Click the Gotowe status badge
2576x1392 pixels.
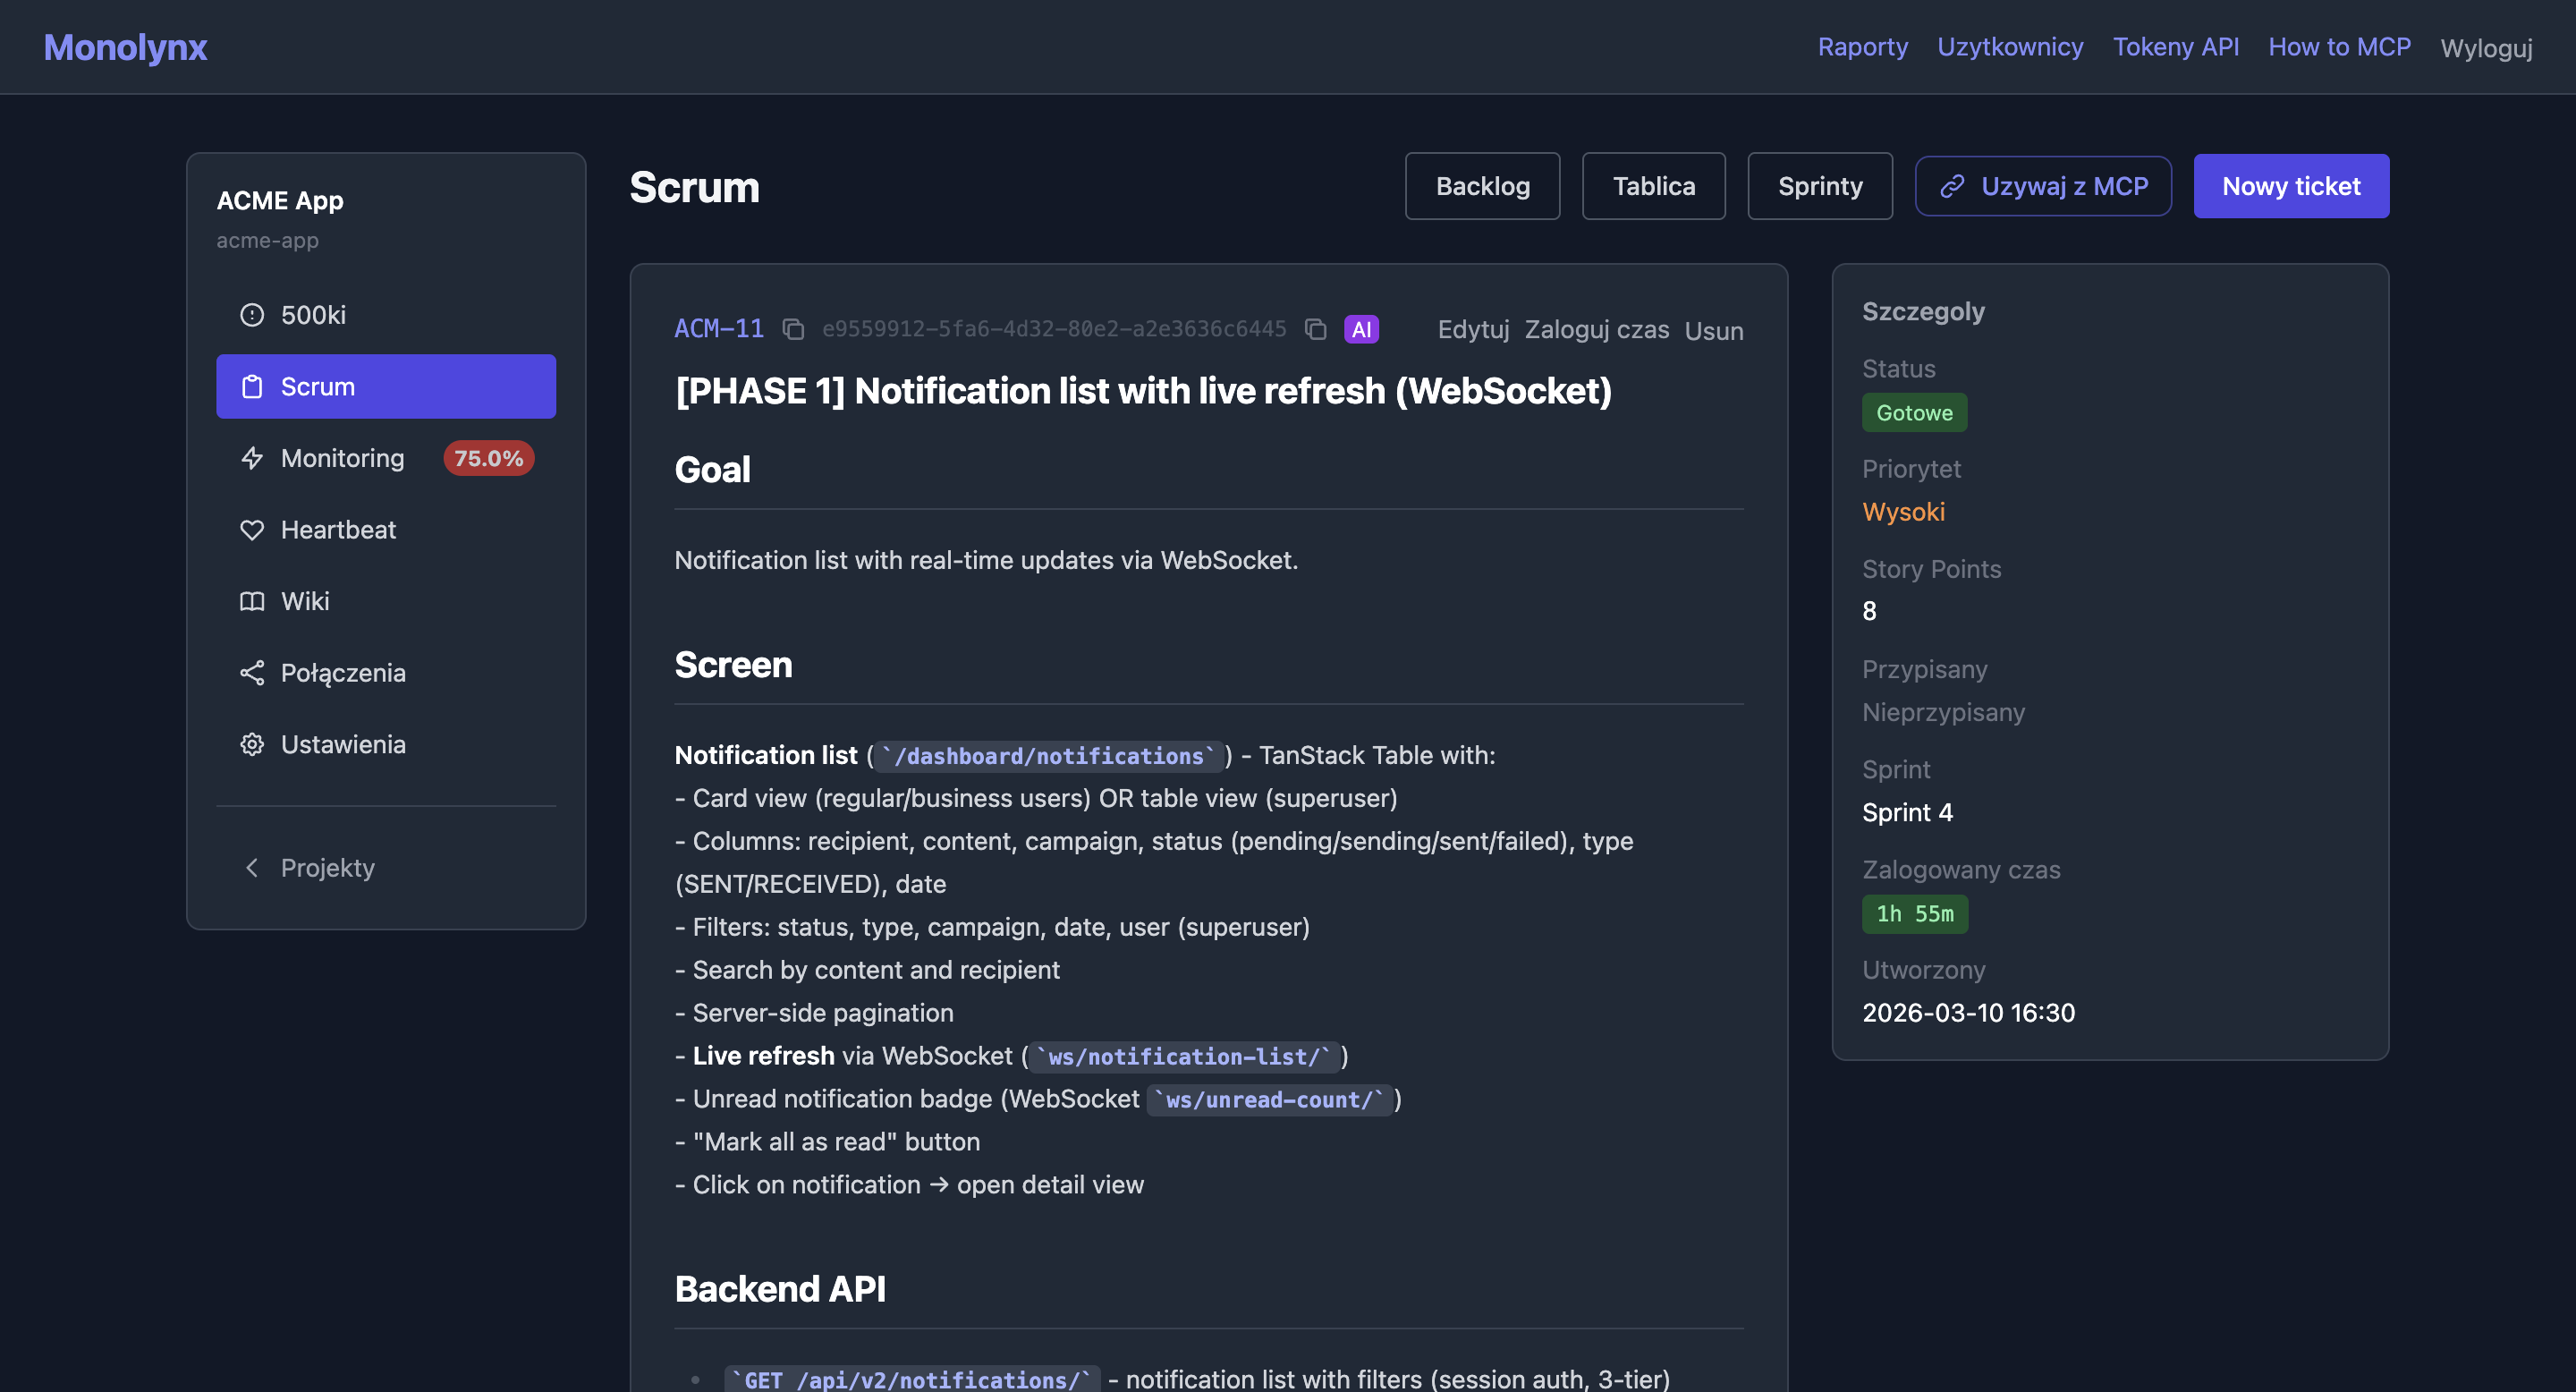1914,412
